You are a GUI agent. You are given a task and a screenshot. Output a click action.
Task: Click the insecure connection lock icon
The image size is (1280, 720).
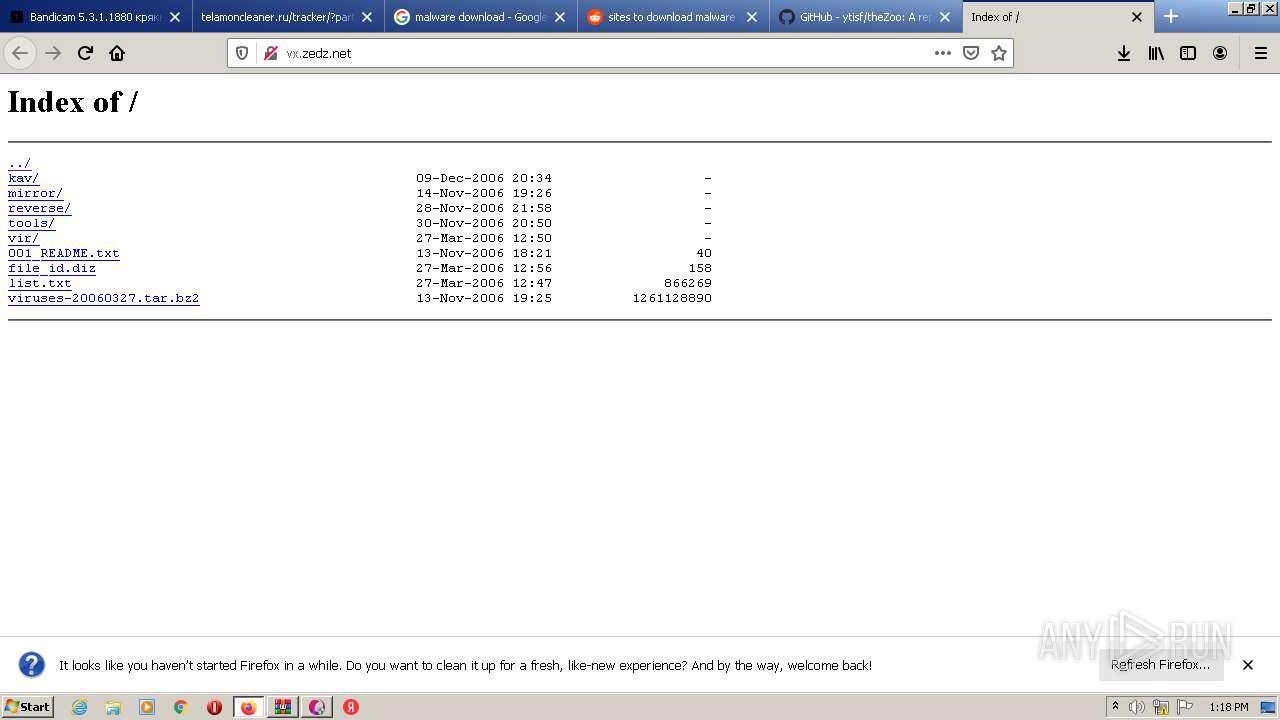pos(270,53)
